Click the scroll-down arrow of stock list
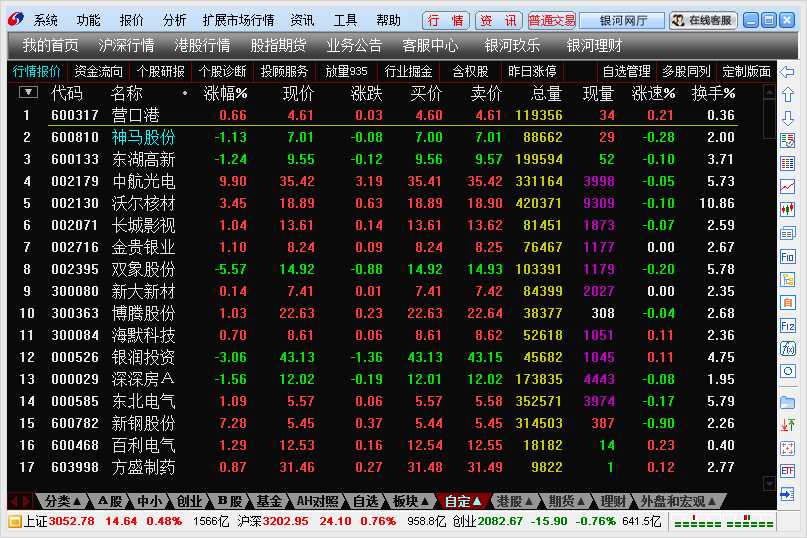This screenshot has width=807, height=538. point(769,483)
